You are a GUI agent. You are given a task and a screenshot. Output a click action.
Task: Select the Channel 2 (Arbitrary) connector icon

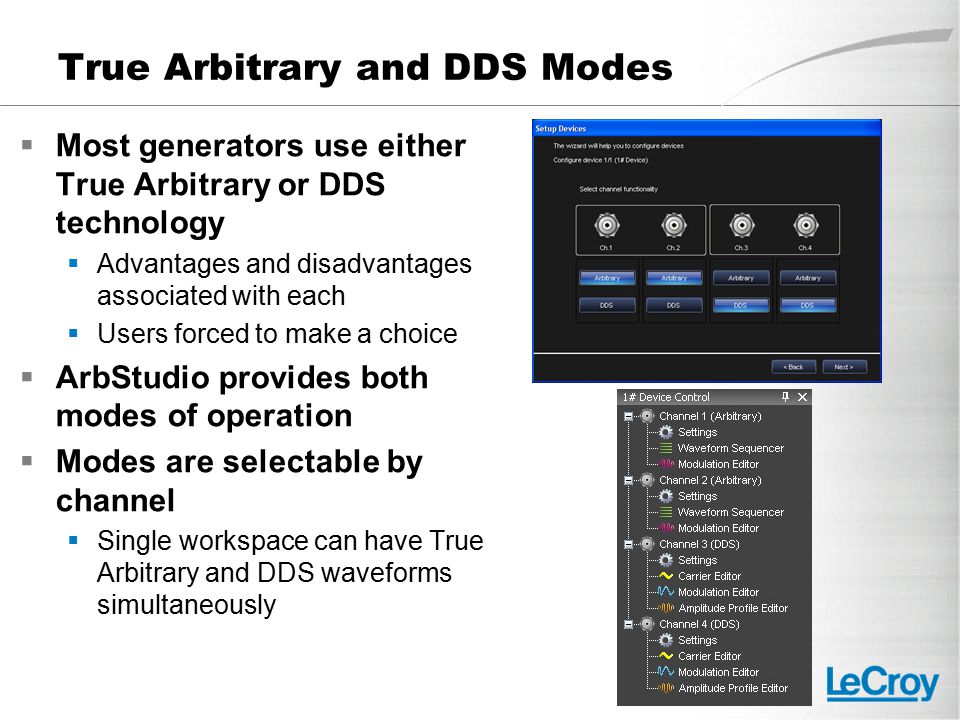tap(647, 481)
